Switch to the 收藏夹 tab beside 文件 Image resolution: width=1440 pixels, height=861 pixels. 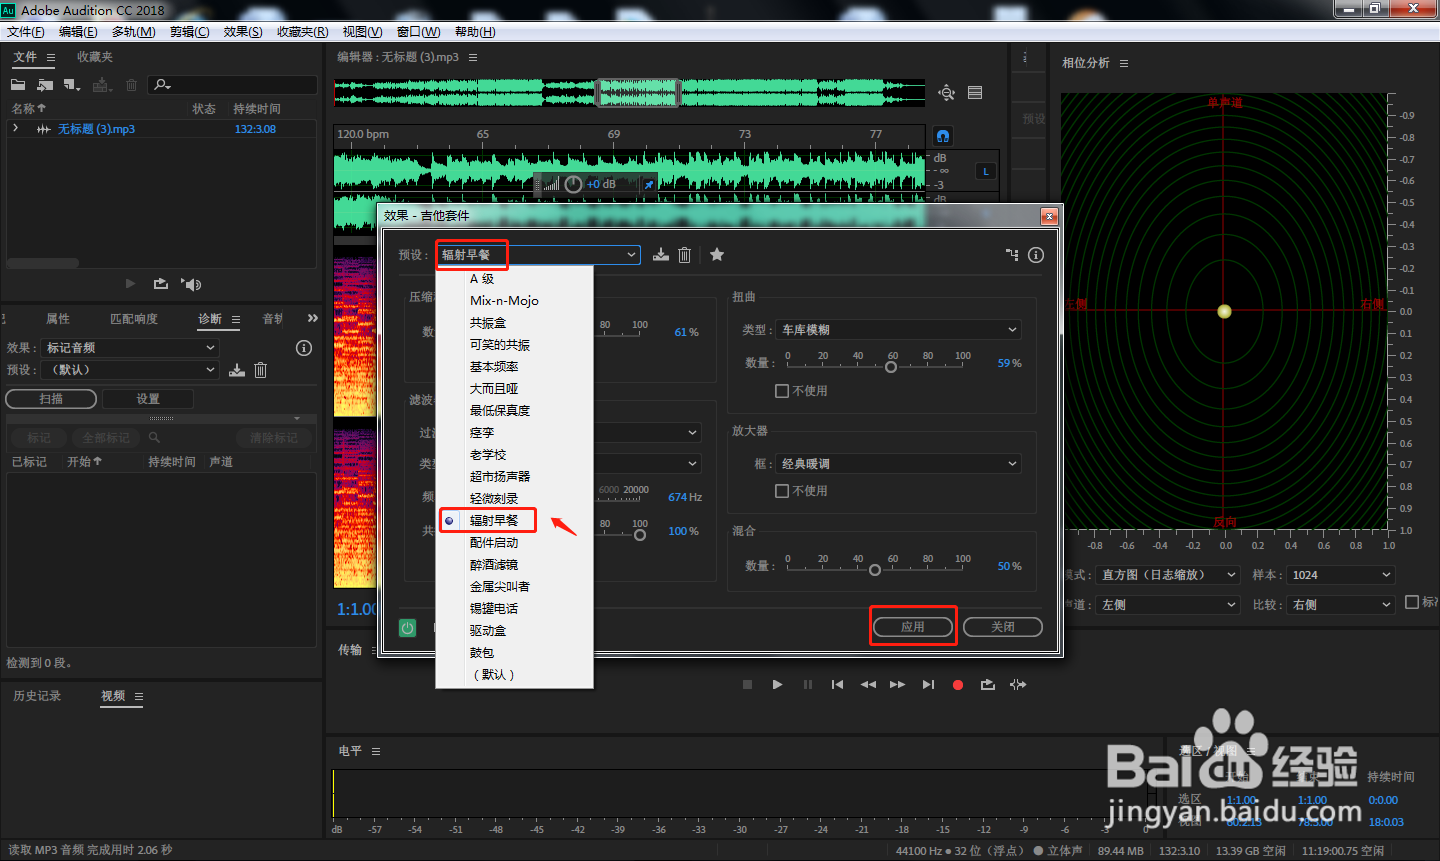95,57
